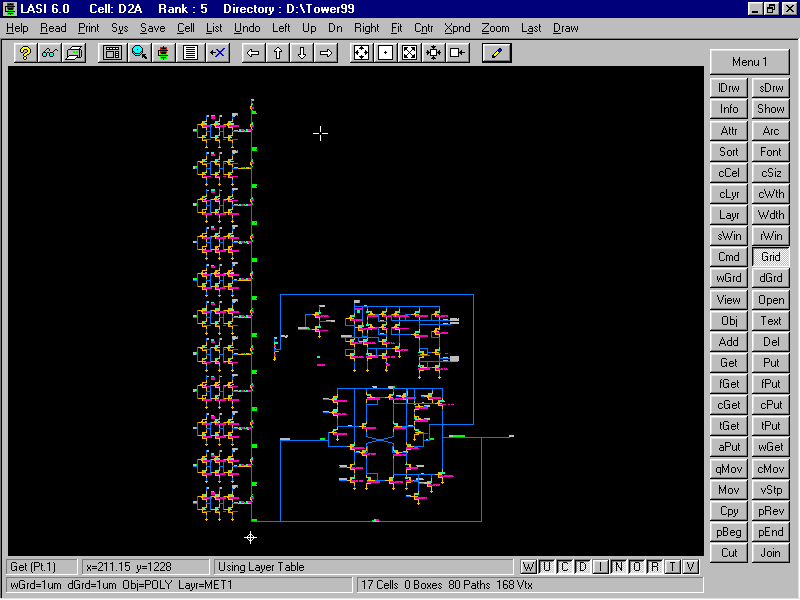
Task: Toggle the V status flag button
Action: 690,568
